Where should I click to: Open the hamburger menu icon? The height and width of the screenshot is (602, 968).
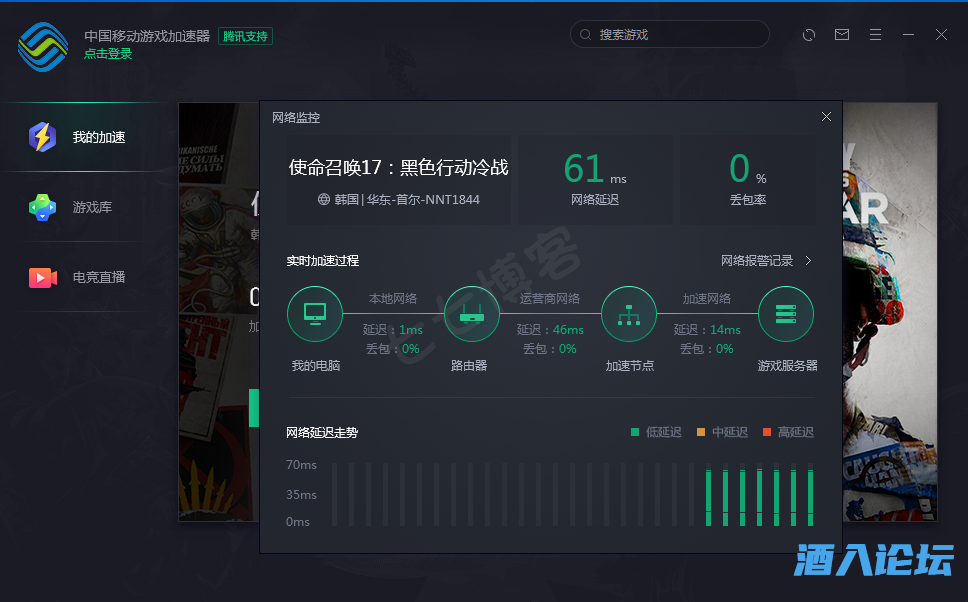[875, 35]
